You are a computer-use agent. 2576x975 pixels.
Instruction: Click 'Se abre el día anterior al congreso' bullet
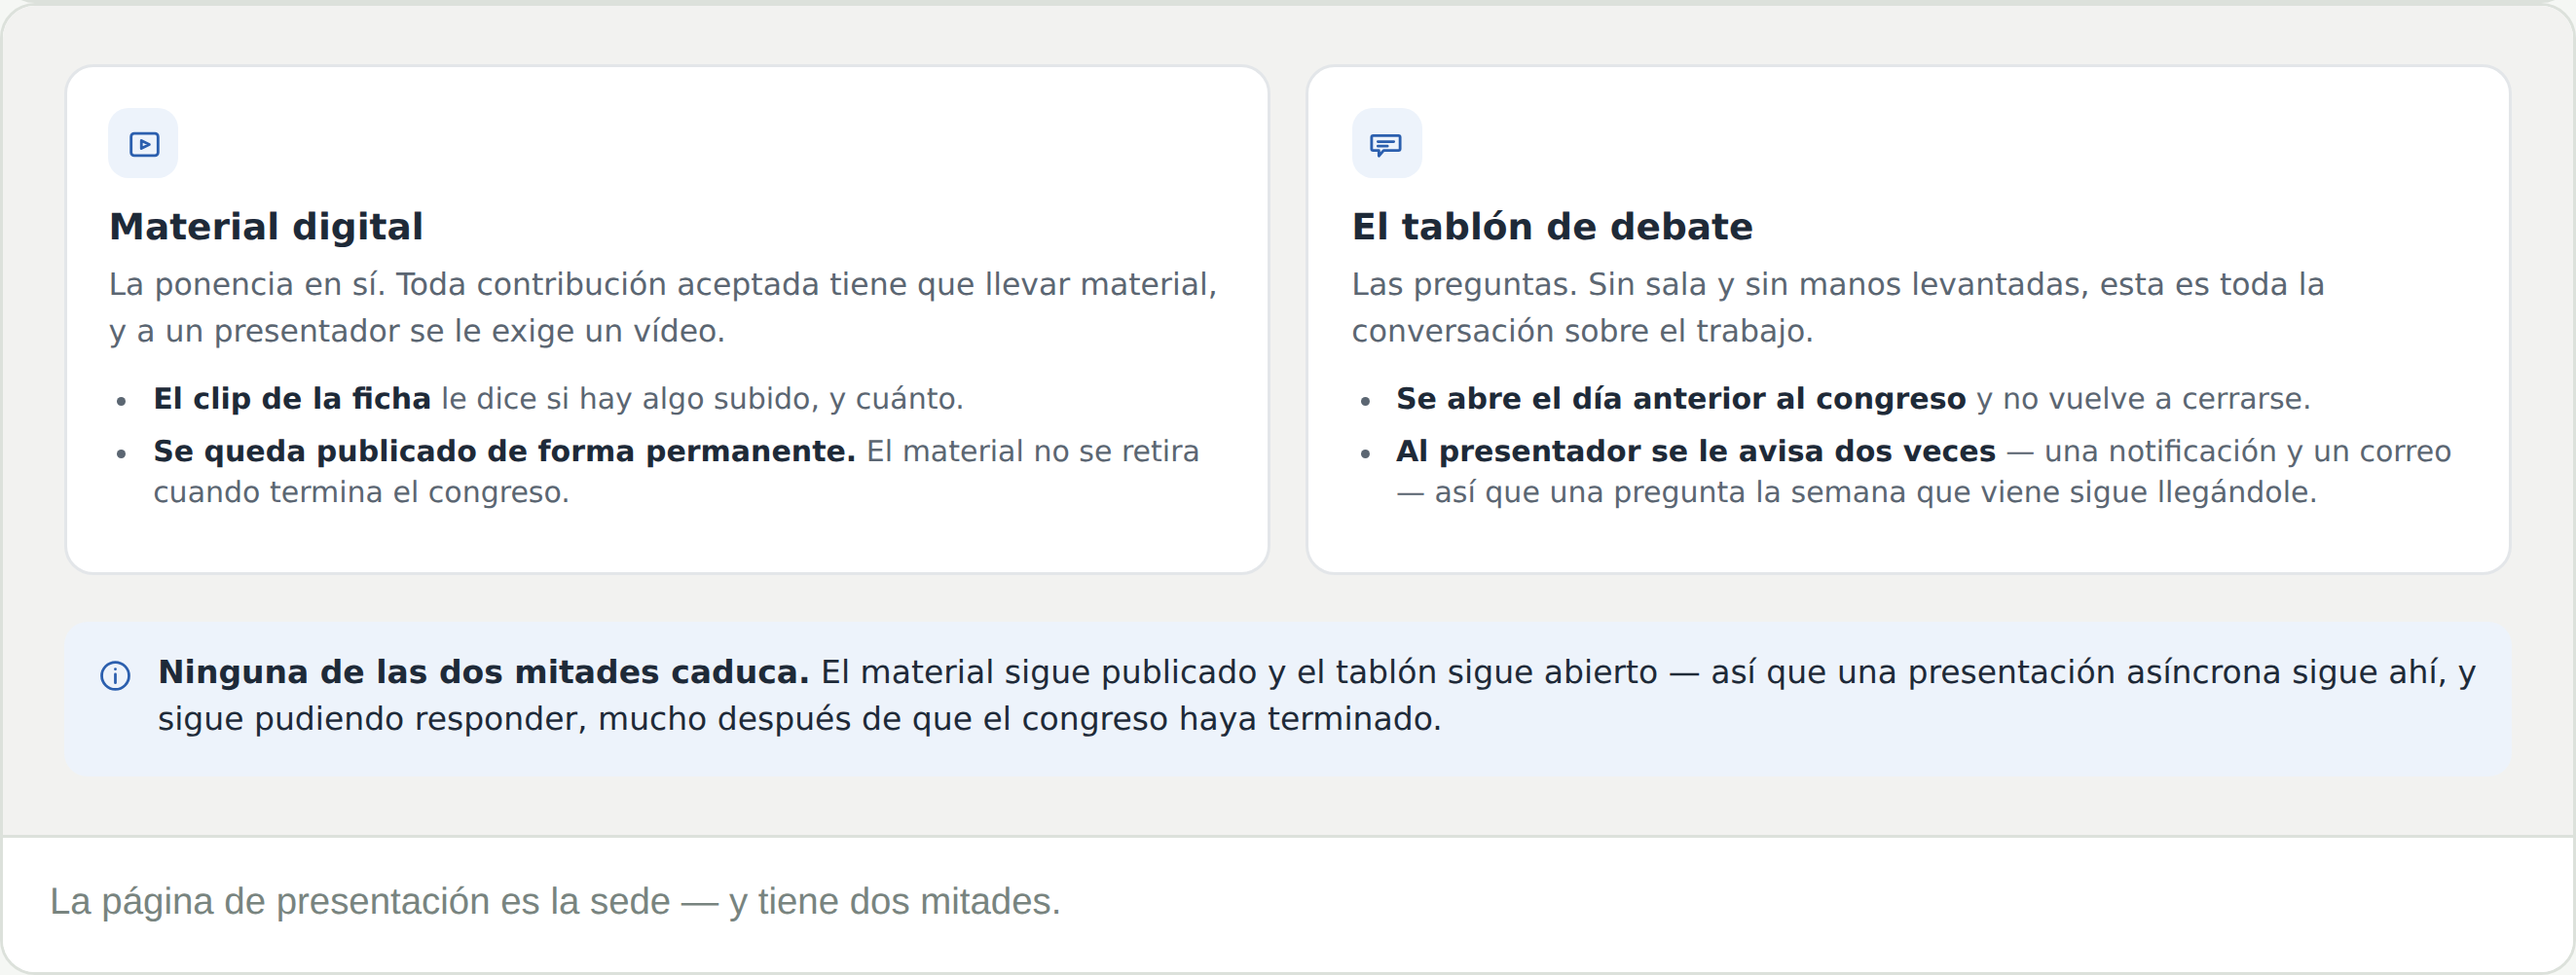coord(1680,399)
